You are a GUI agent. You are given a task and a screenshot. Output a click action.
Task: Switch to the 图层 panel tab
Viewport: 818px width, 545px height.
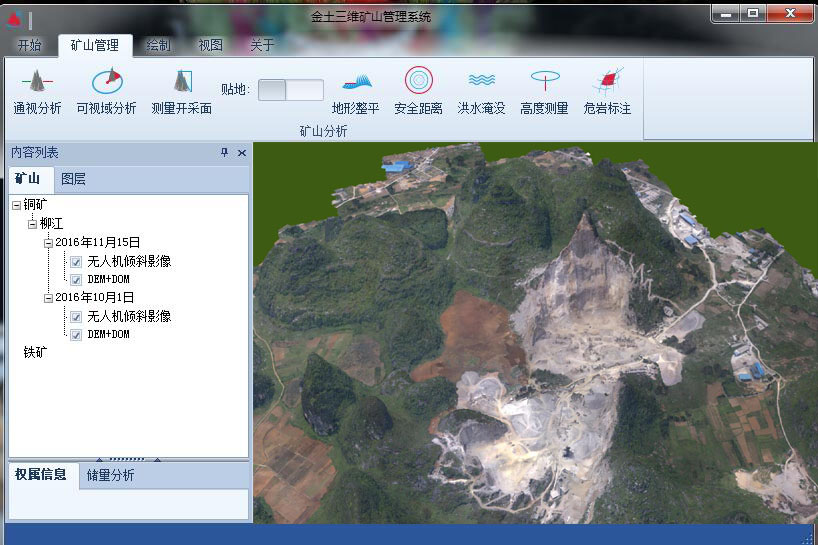click(73, 179)
